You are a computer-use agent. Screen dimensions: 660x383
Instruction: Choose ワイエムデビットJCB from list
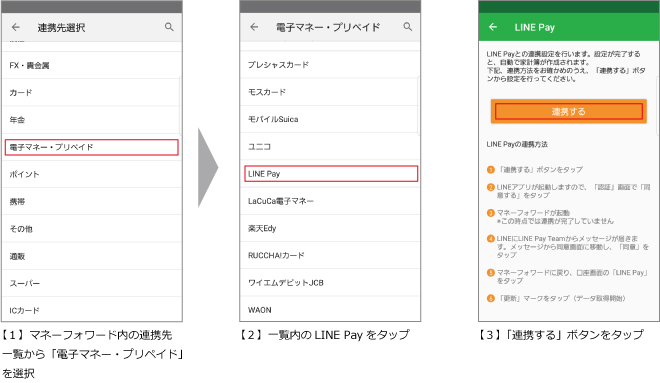(x=330, y=282)
